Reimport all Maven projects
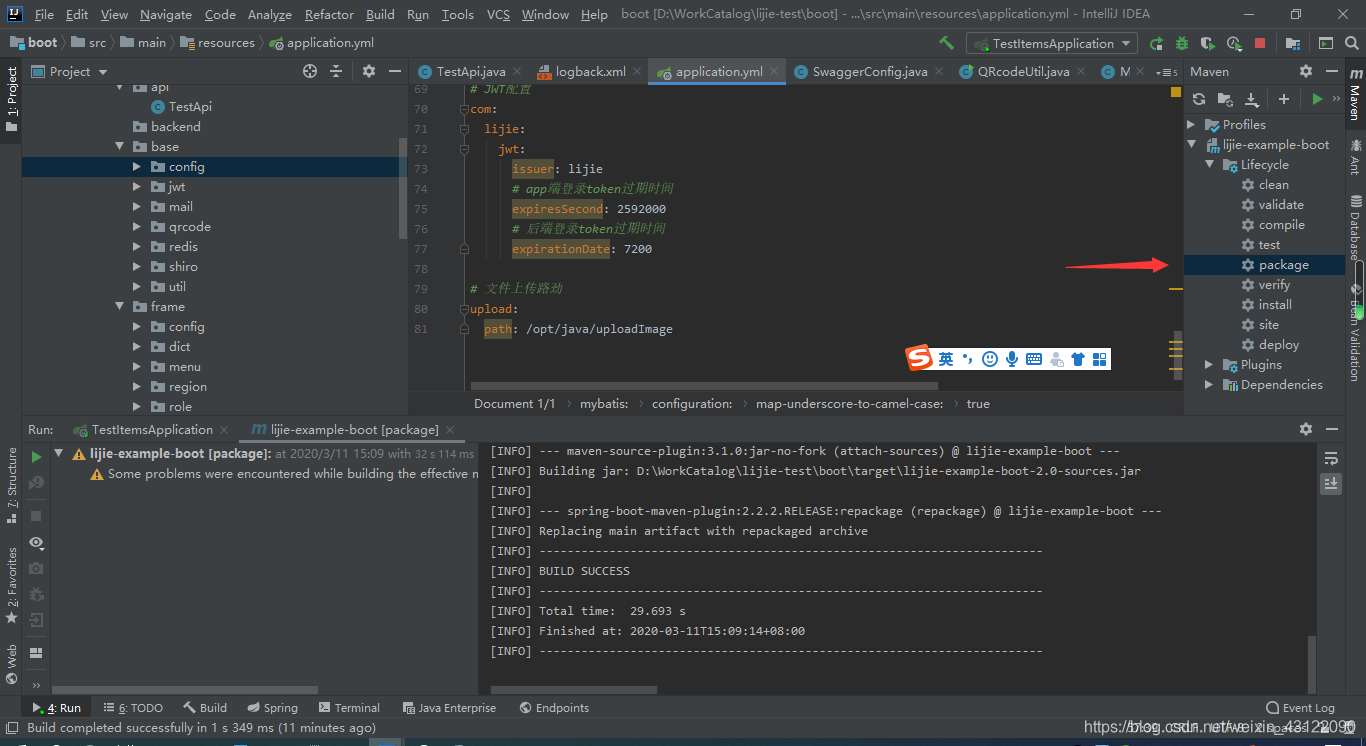 (1199, 99)
